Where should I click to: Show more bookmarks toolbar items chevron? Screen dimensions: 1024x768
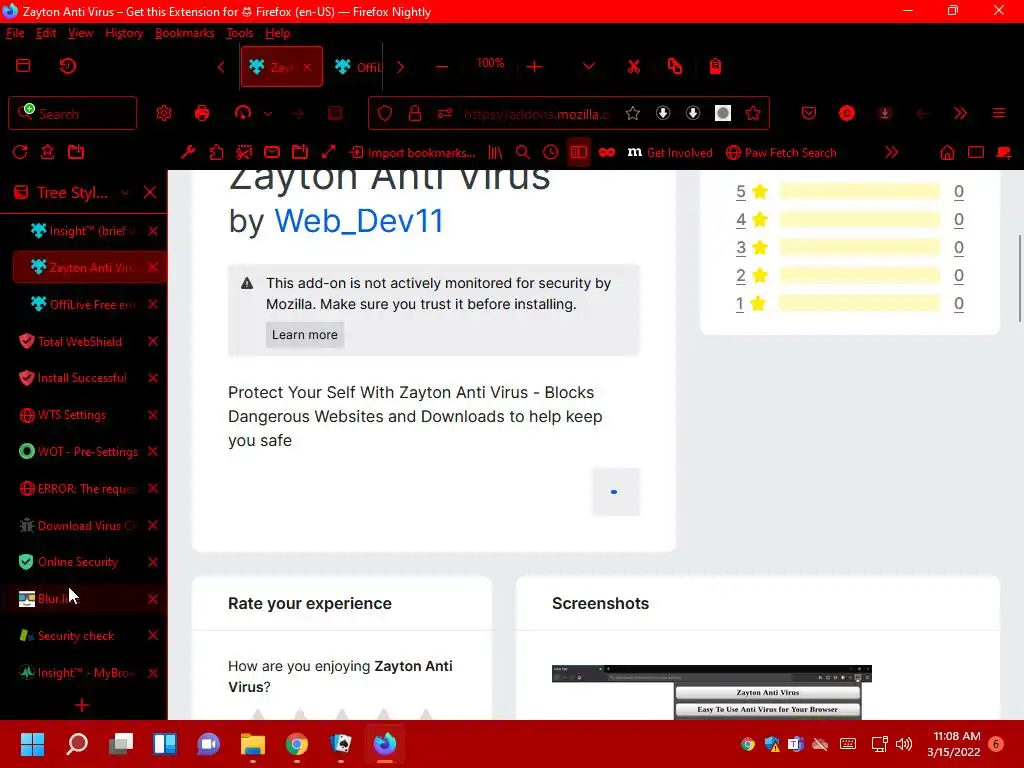[891, 152]
